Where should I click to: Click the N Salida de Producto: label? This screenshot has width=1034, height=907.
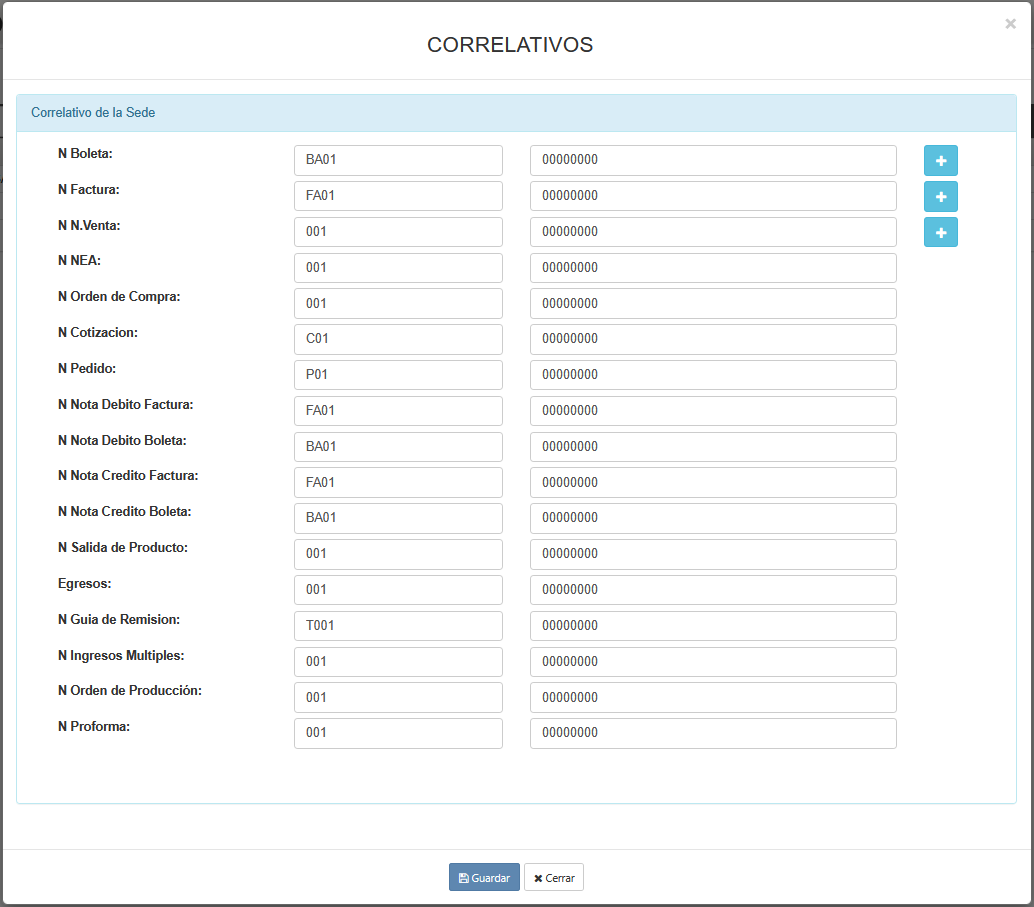click(123, 547)
